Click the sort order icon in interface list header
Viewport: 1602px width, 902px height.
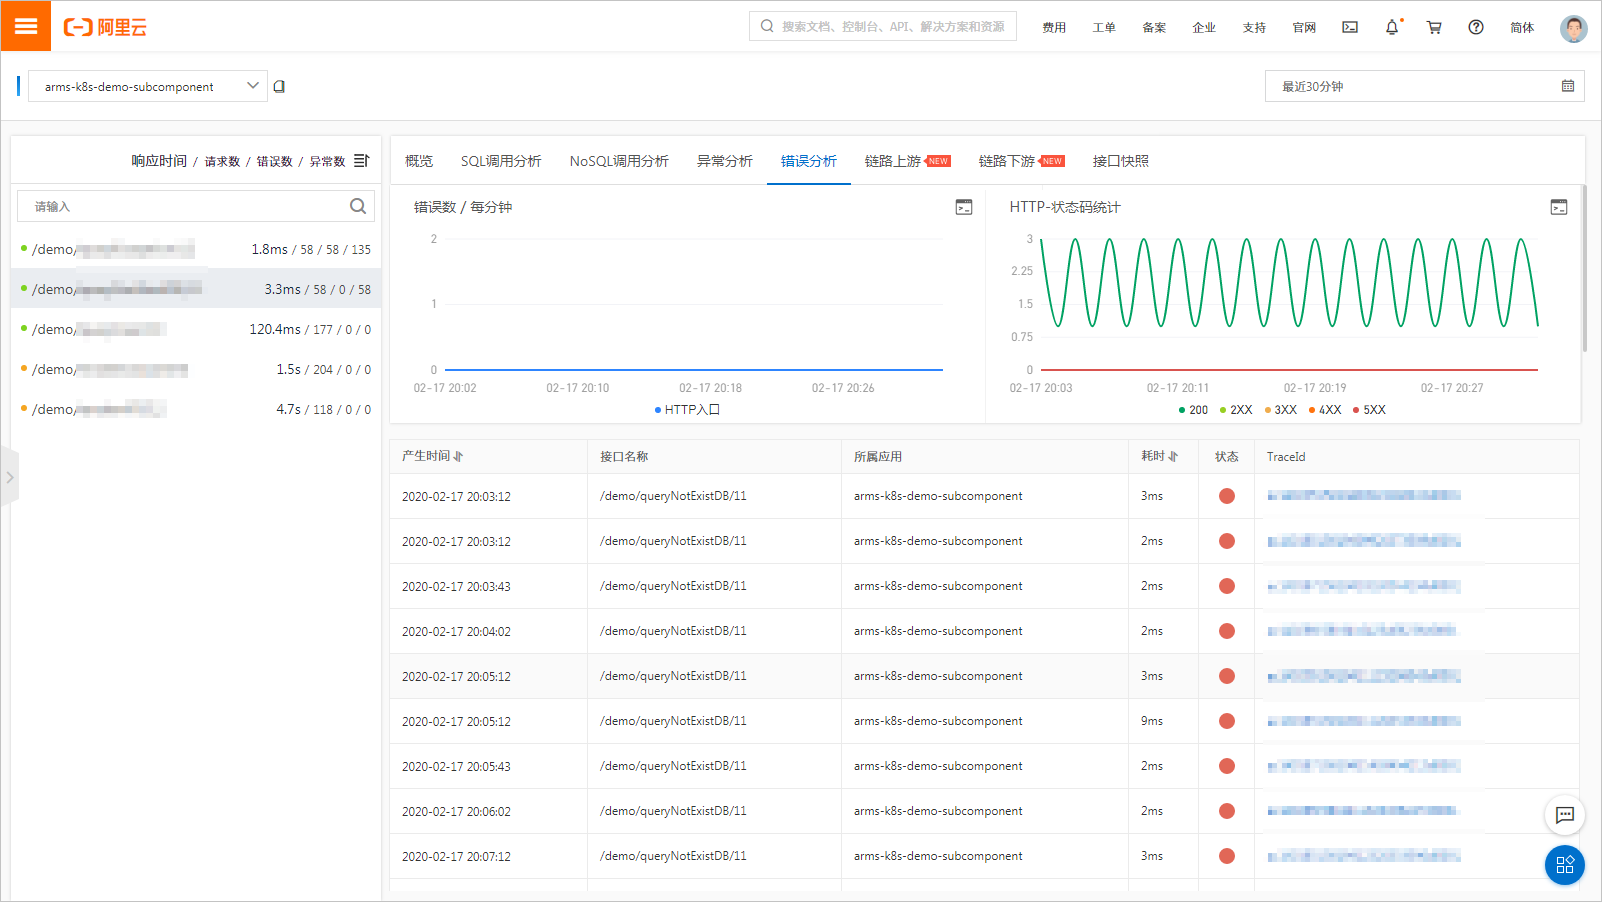point(362,160)
